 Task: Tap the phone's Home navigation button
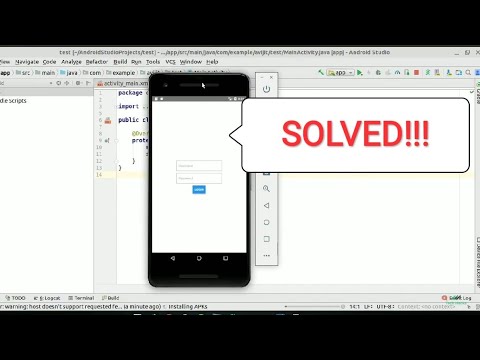pos(199,258)
